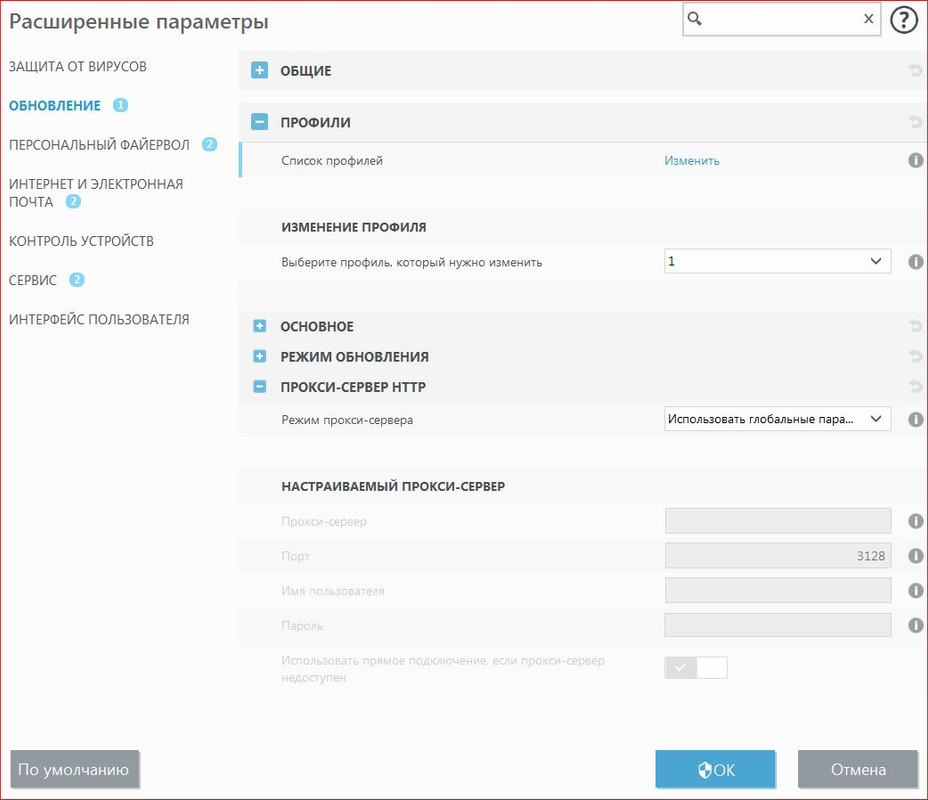
Task: Open the profile selection dropdown showing 1
Action: (778, 261)
